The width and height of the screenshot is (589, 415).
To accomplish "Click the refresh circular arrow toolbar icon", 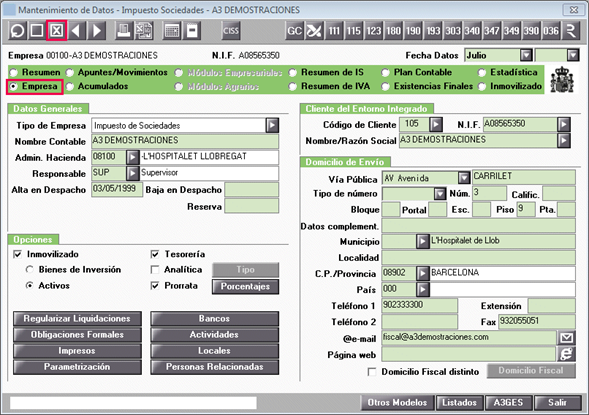I will [x=17, y=31].
